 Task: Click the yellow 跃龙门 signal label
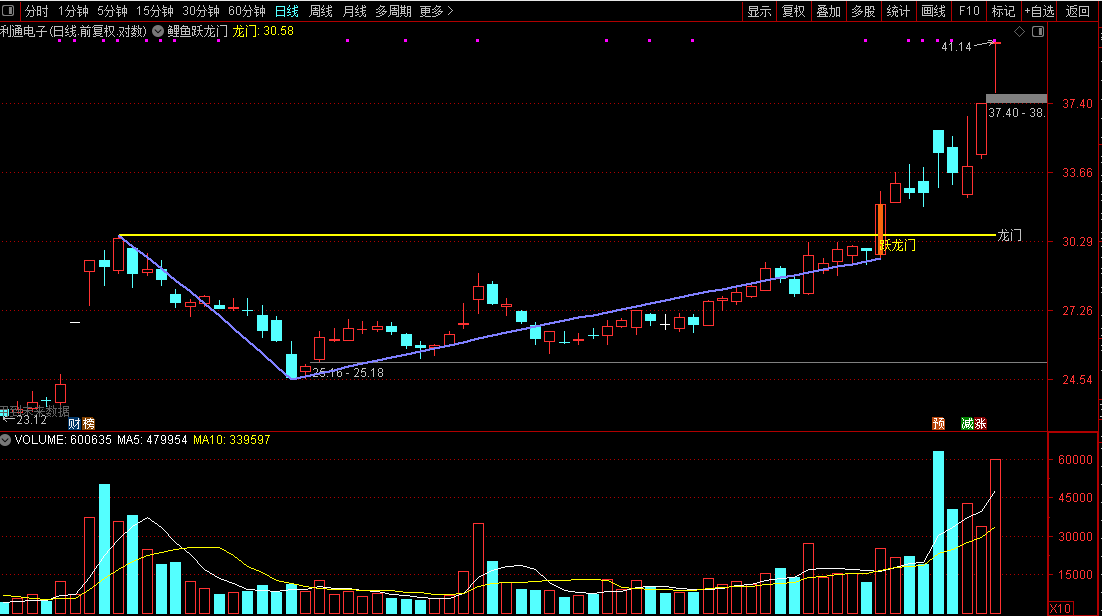tap(897, 245)
